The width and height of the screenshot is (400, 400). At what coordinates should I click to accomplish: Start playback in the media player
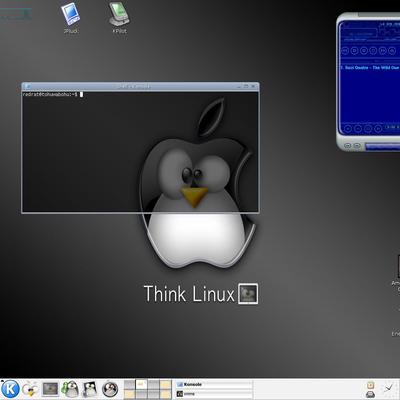click(x=355, y=51)
